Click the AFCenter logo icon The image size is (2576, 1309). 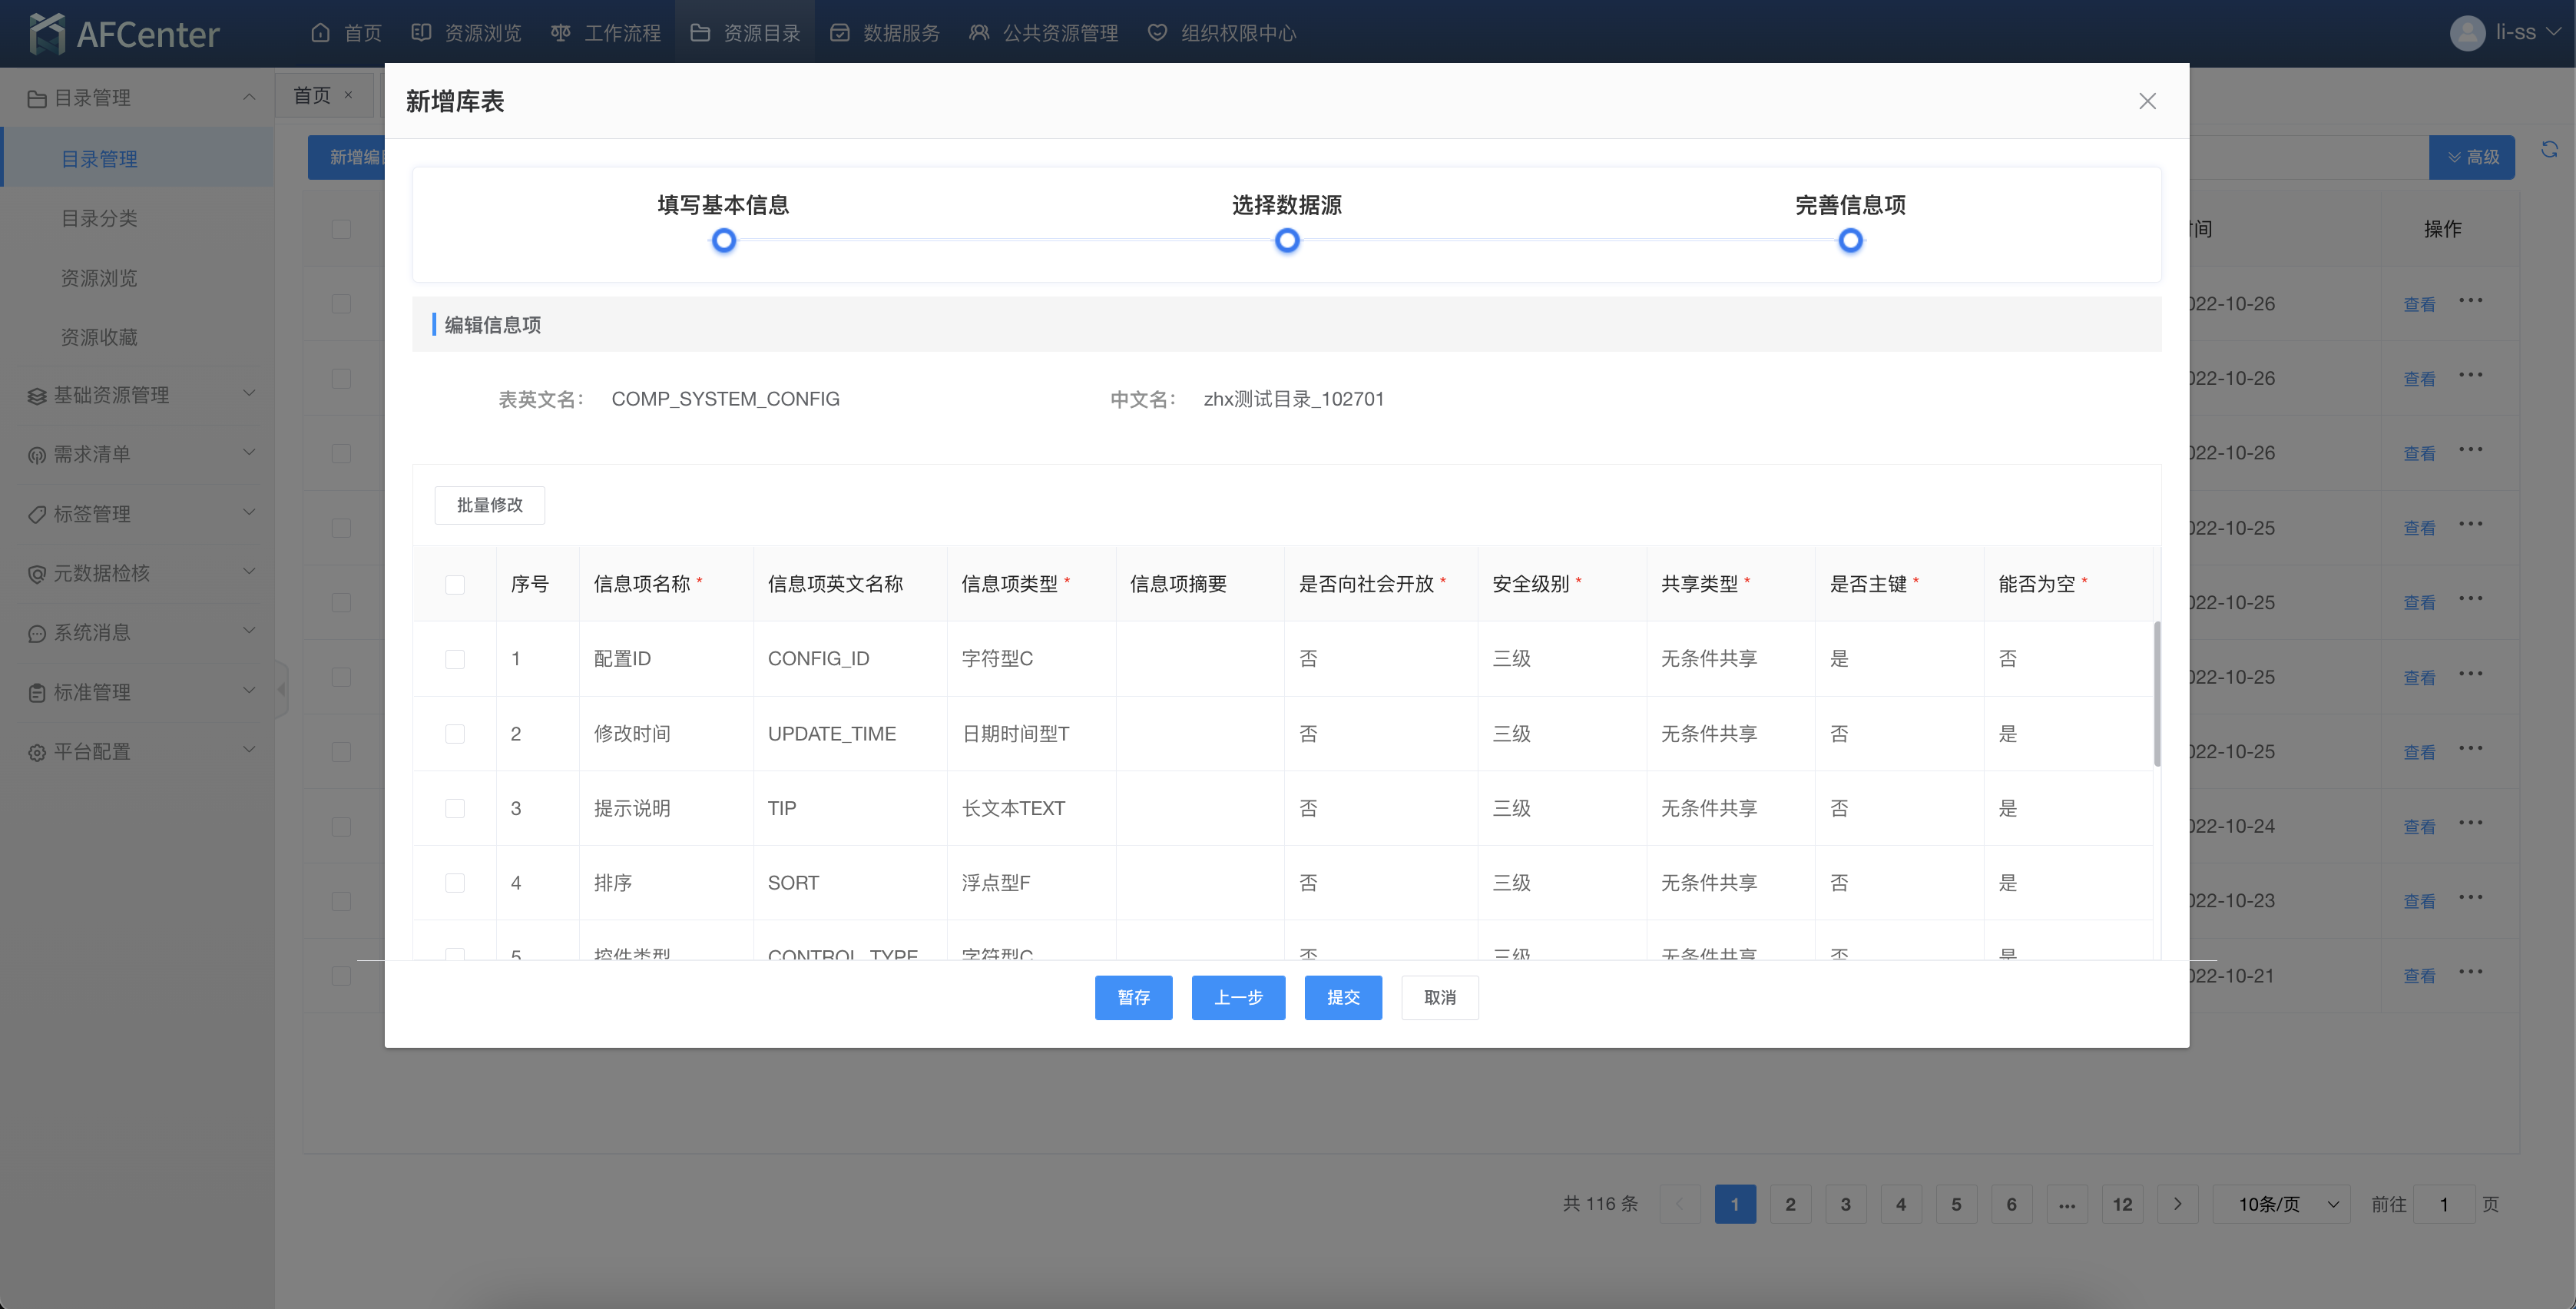[47, 33]
